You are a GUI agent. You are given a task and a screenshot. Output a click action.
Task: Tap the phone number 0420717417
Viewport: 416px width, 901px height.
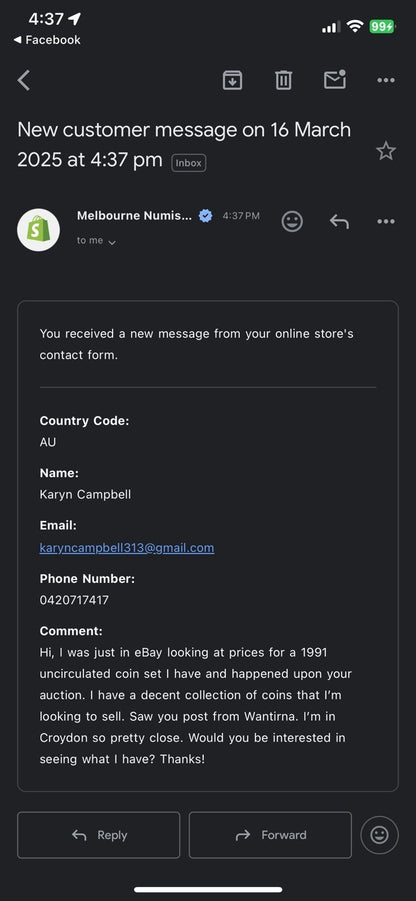pyautogui.click(x=74, y=600)
